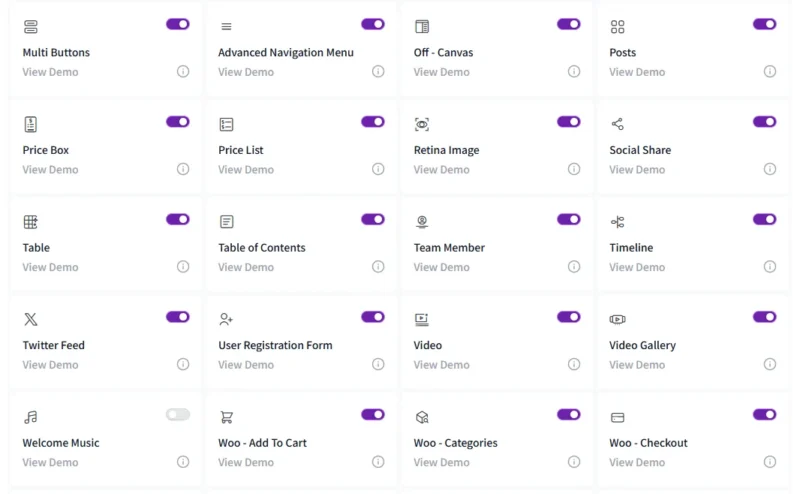800x494 pixels.
Task: Click the Twitter Feed X icon
Action: 31,319
